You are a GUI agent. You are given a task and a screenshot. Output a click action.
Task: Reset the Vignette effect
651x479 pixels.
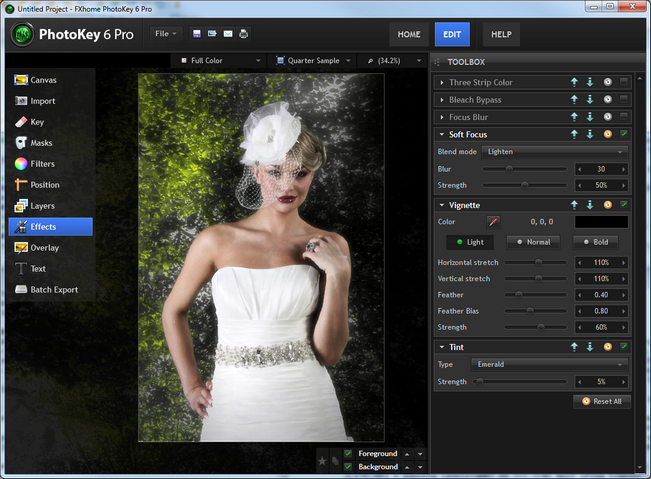point(607,205)
